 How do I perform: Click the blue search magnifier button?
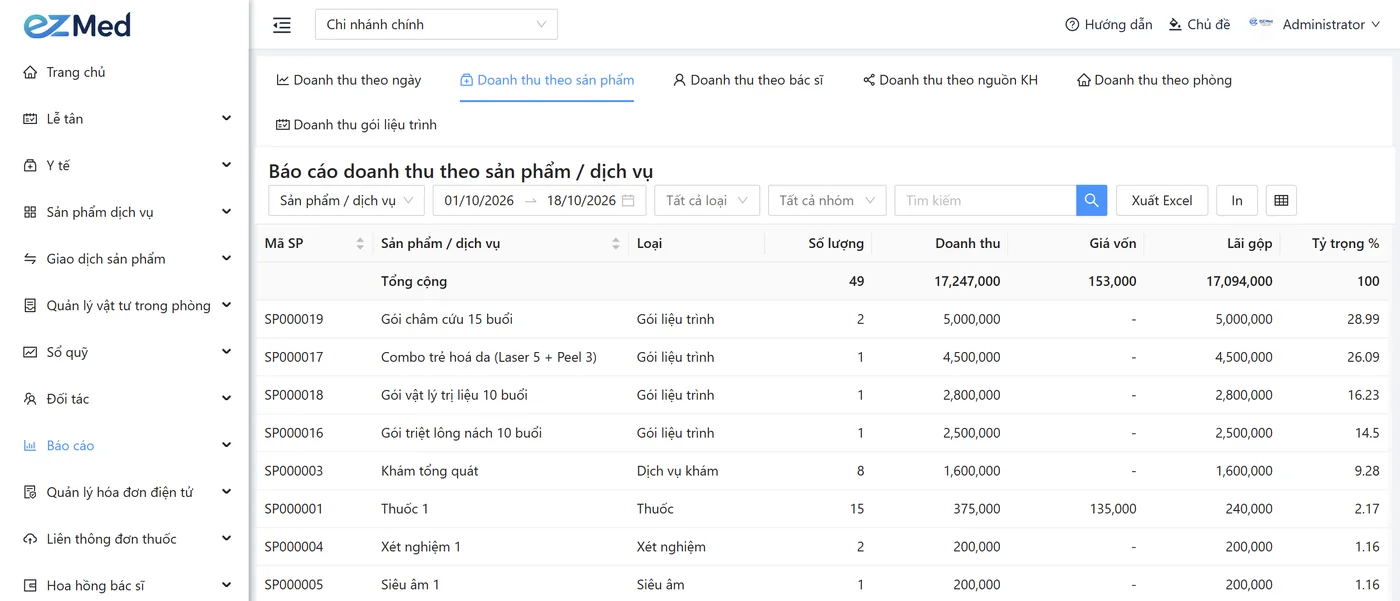[x=1092, y=200]
